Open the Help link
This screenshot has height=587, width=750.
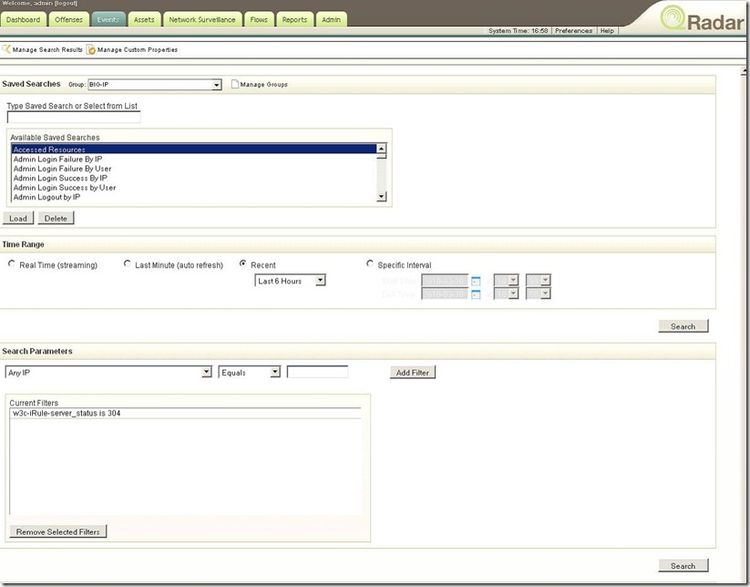607,31
